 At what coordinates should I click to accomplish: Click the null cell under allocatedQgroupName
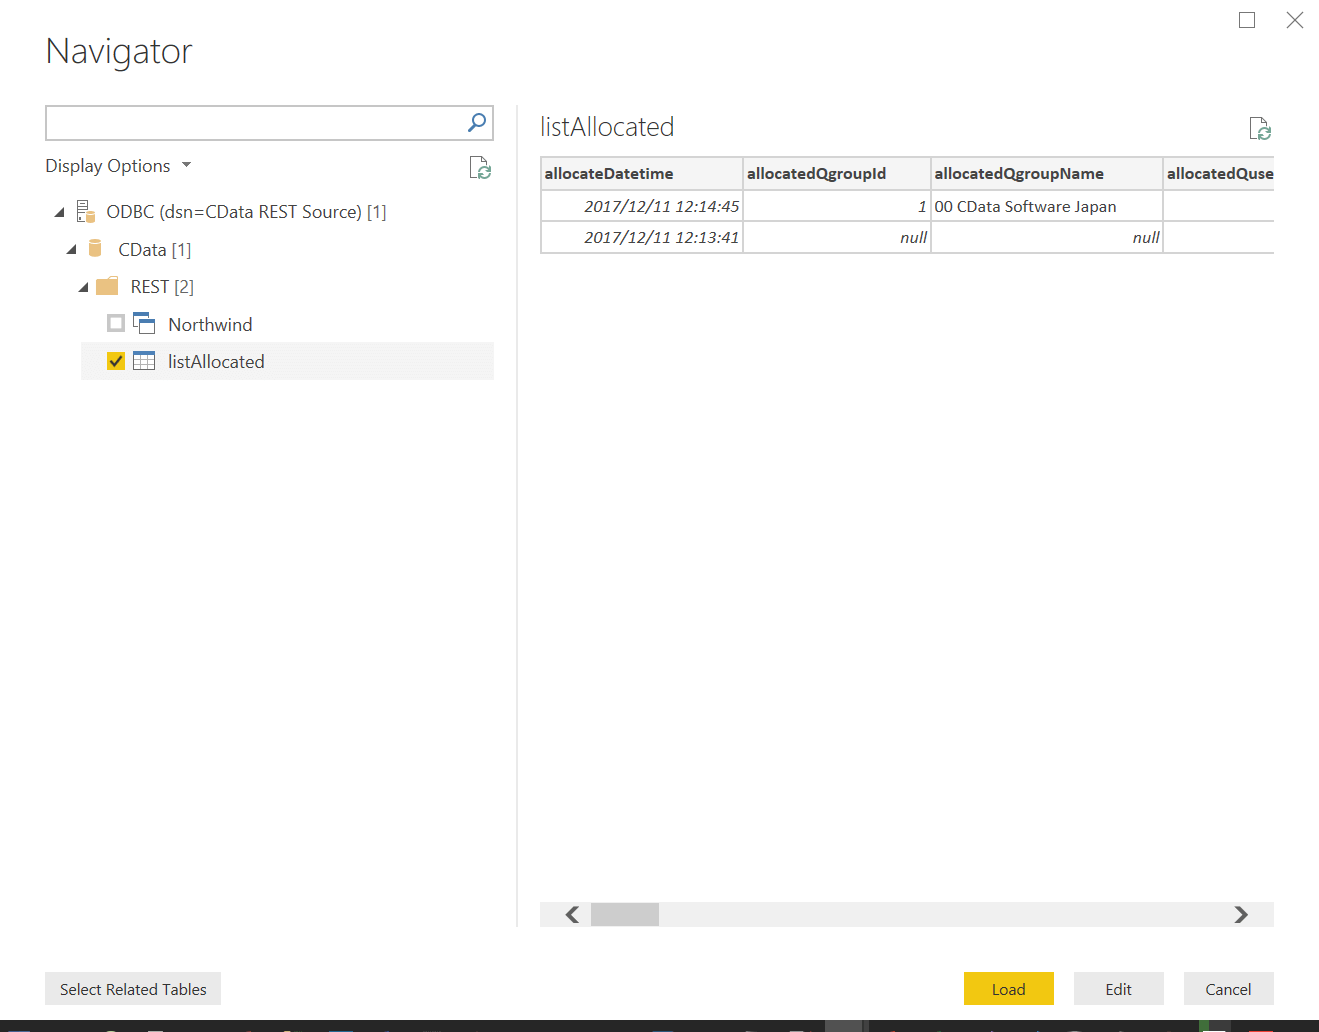pos(1047,237)
